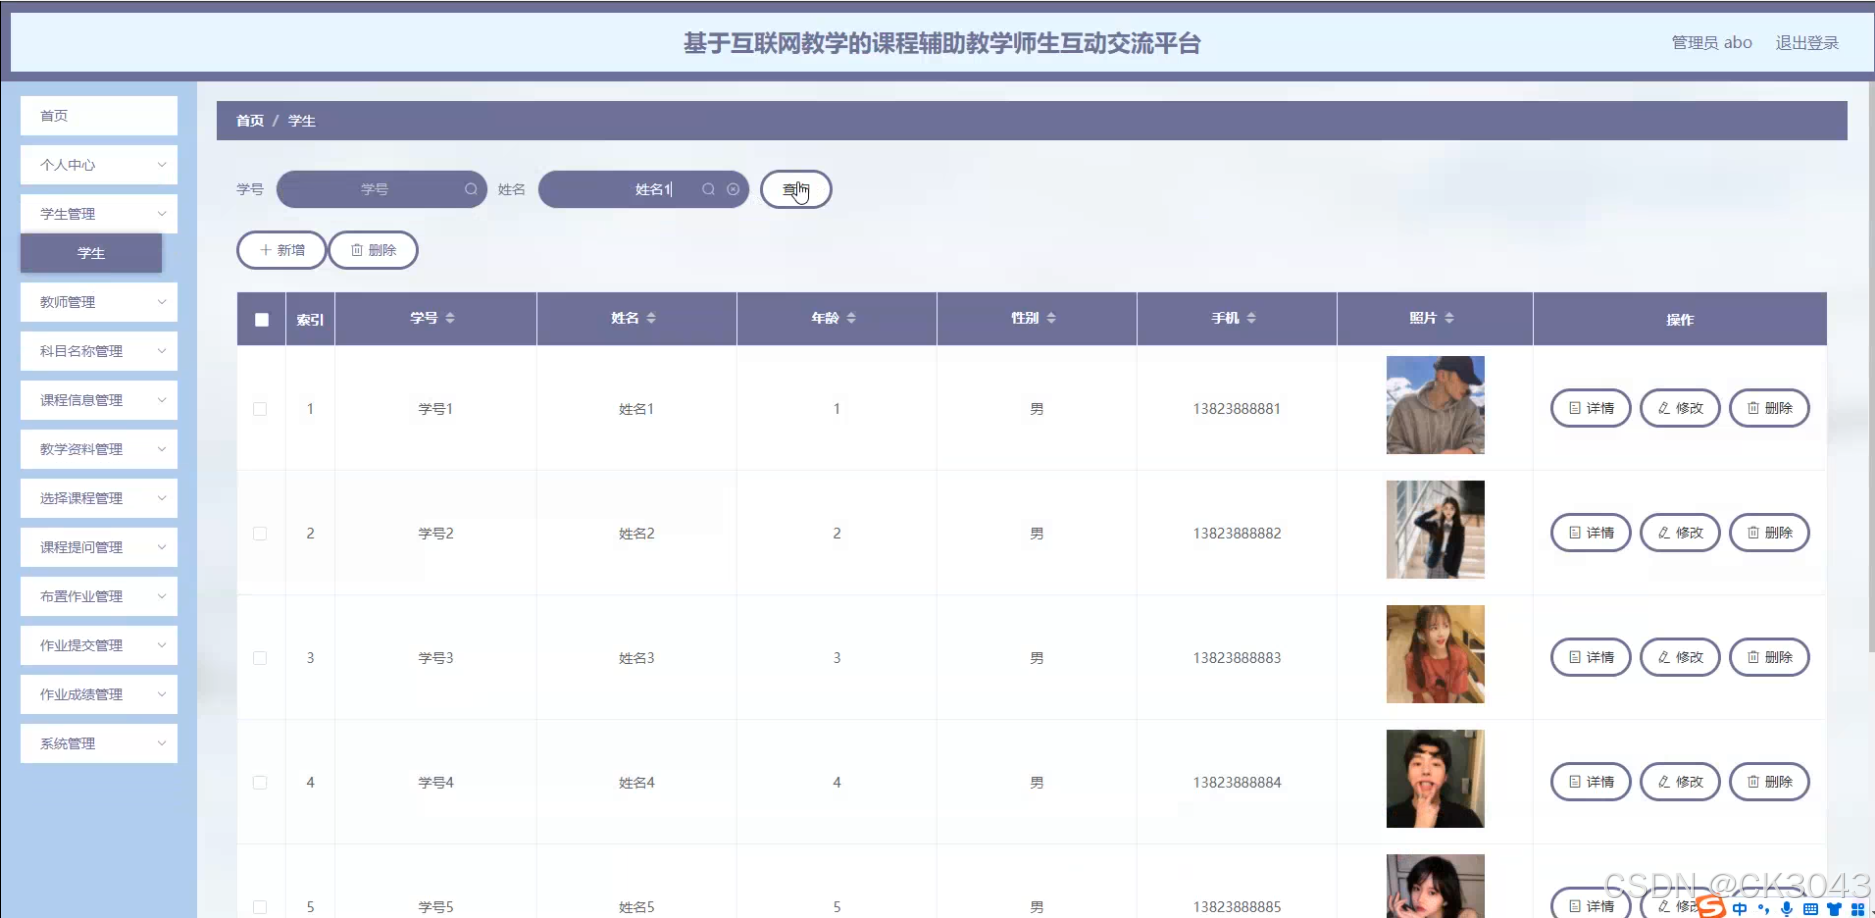Click the 新增 add button
This screenshot has width=1875, height=918.
coord(282,250)
